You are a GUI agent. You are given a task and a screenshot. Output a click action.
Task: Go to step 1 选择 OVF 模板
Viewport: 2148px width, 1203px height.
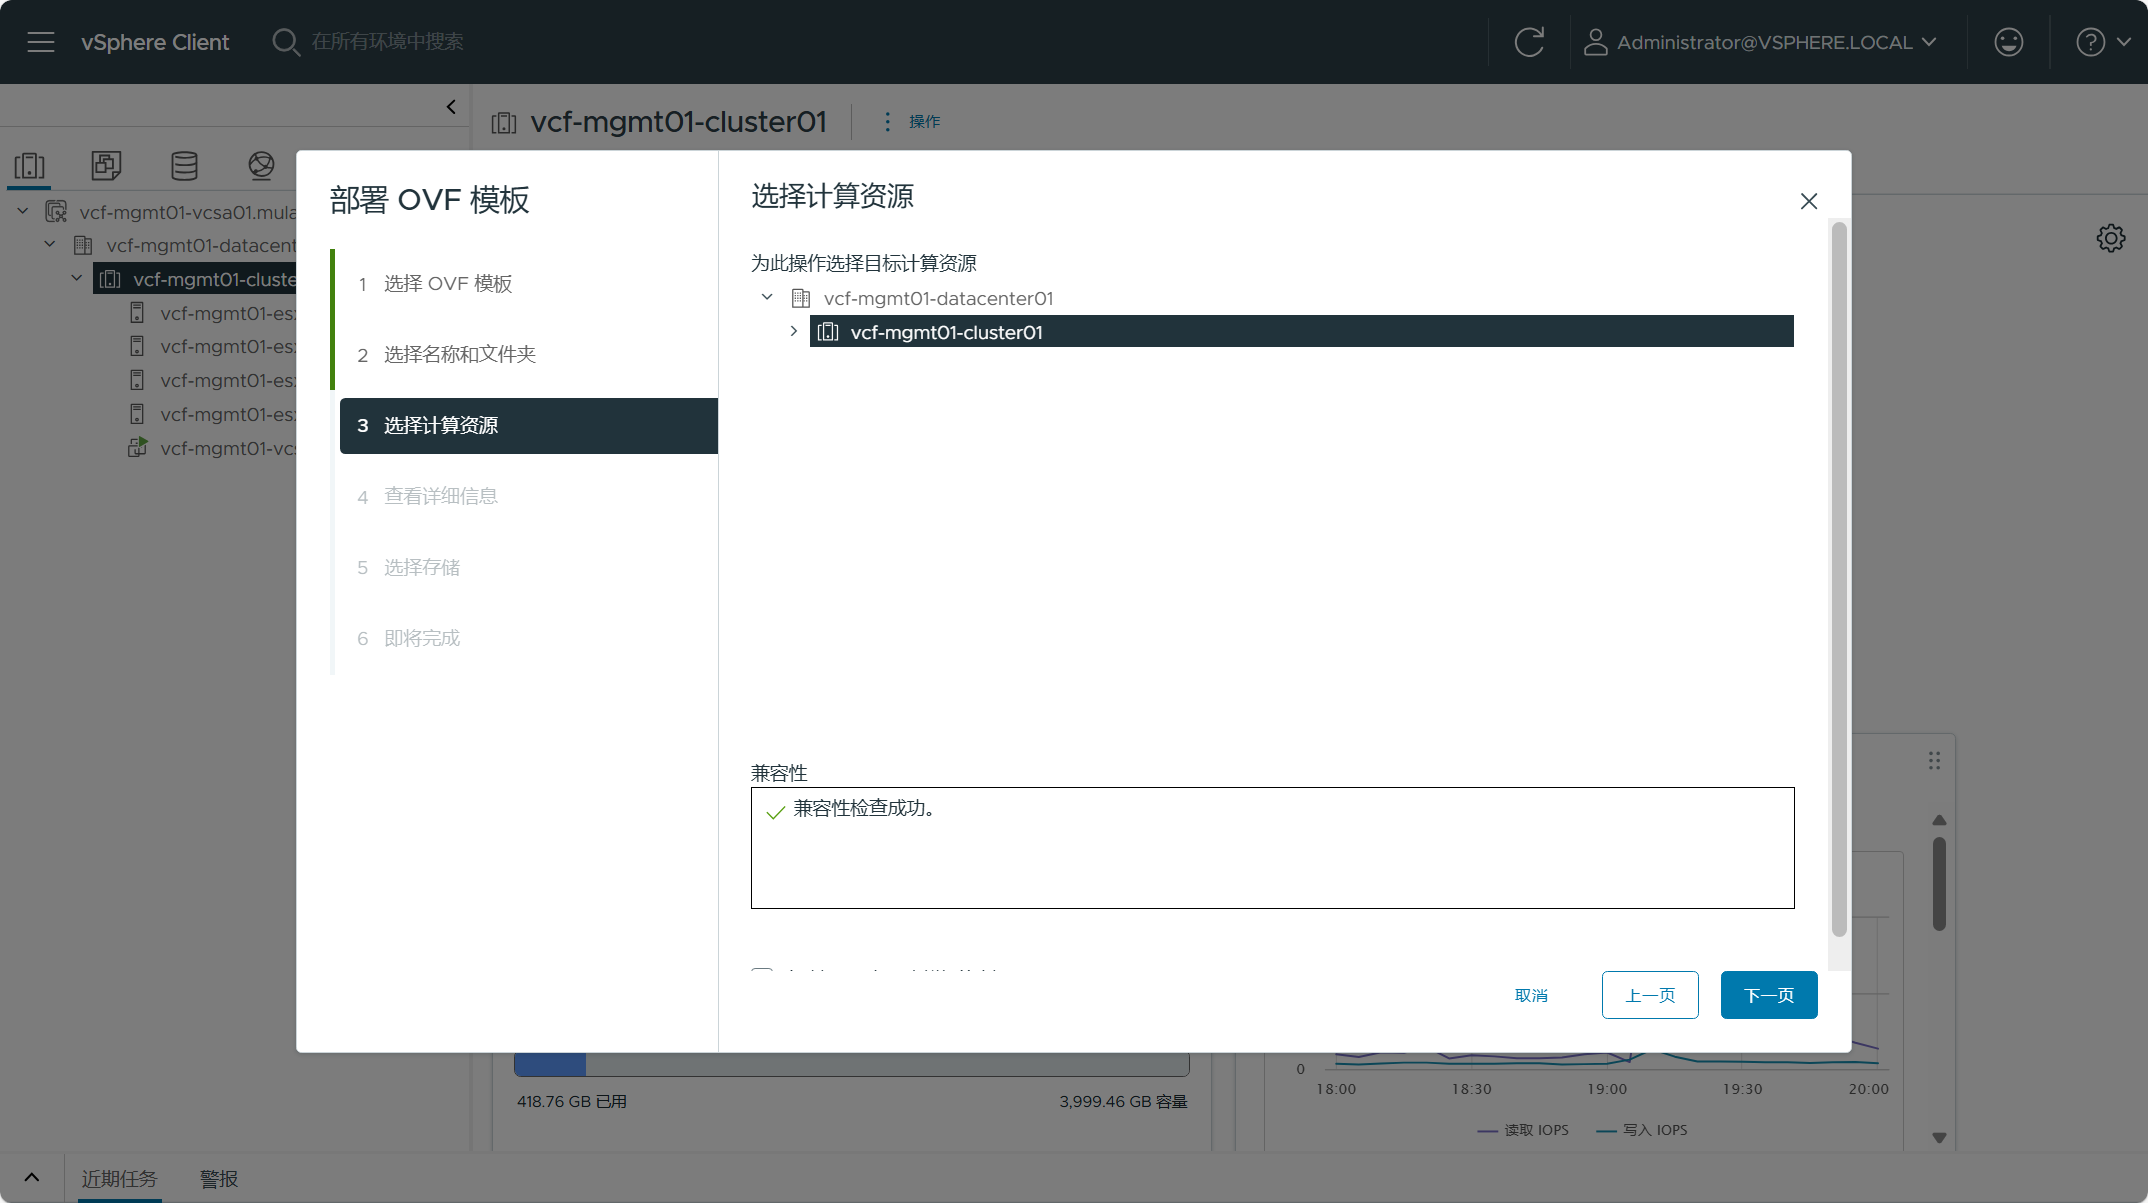tap(447, 284)
